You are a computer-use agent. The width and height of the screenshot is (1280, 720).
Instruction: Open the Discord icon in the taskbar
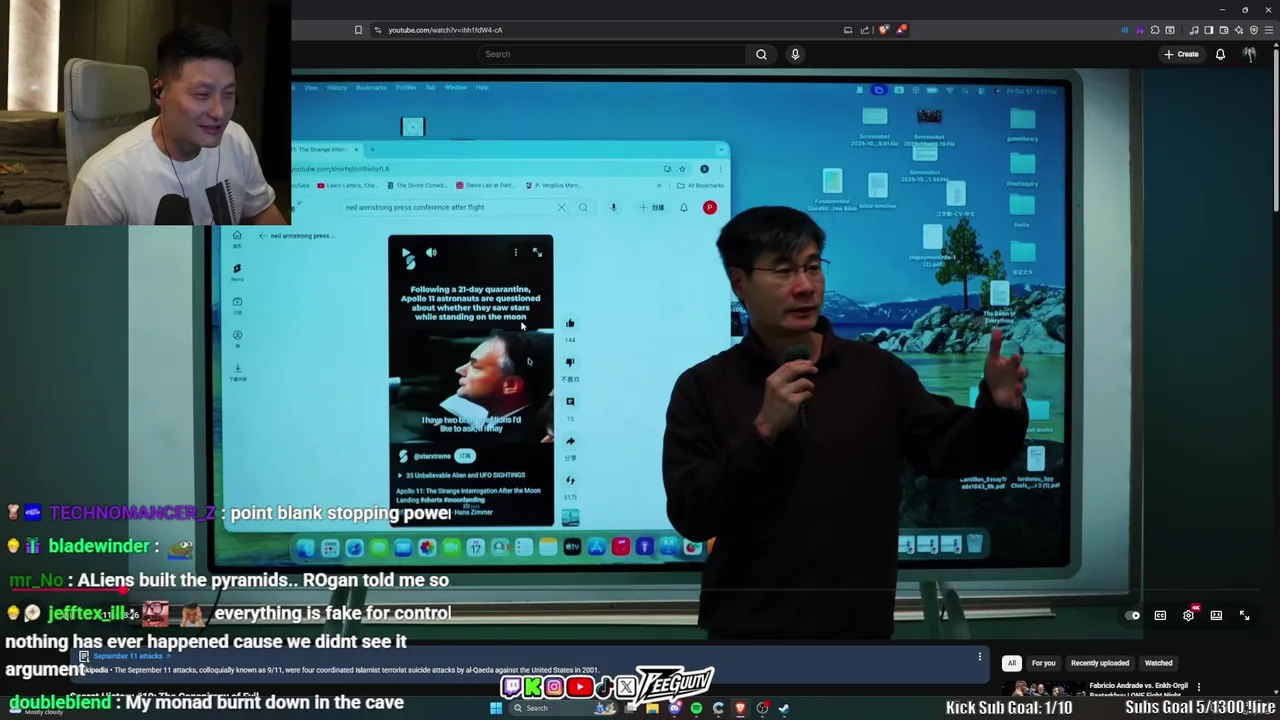675,708
